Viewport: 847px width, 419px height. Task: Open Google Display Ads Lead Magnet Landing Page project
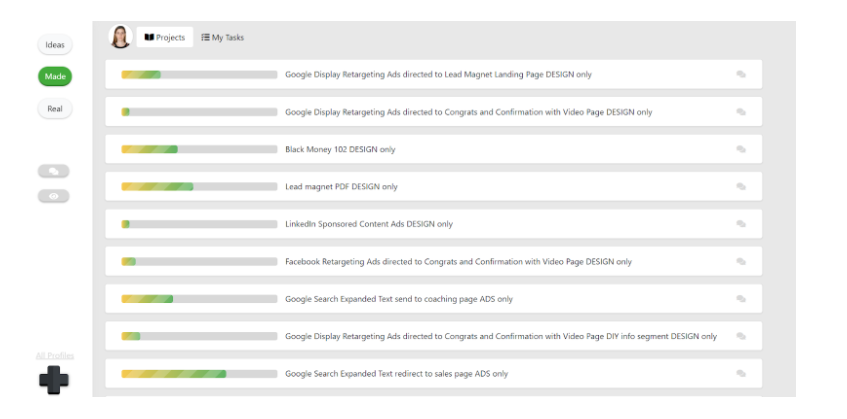click(438, 75)
